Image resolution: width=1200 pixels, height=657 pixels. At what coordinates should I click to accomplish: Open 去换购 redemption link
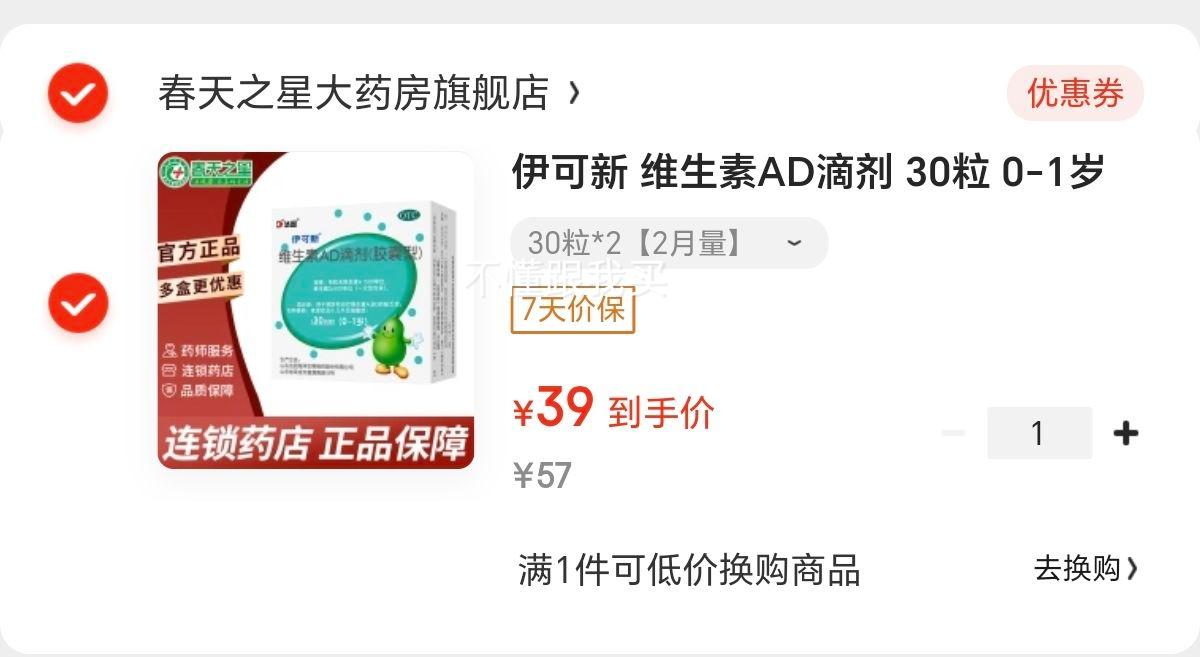tap(1077, 569)
